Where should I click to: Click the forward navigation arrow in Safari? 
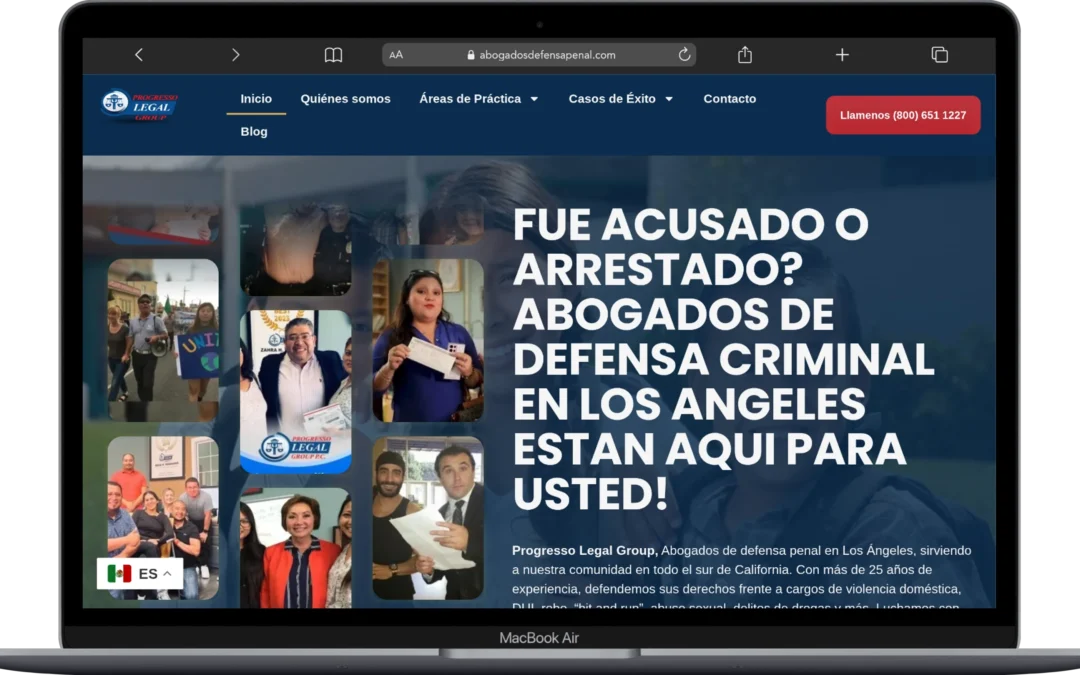236,55
